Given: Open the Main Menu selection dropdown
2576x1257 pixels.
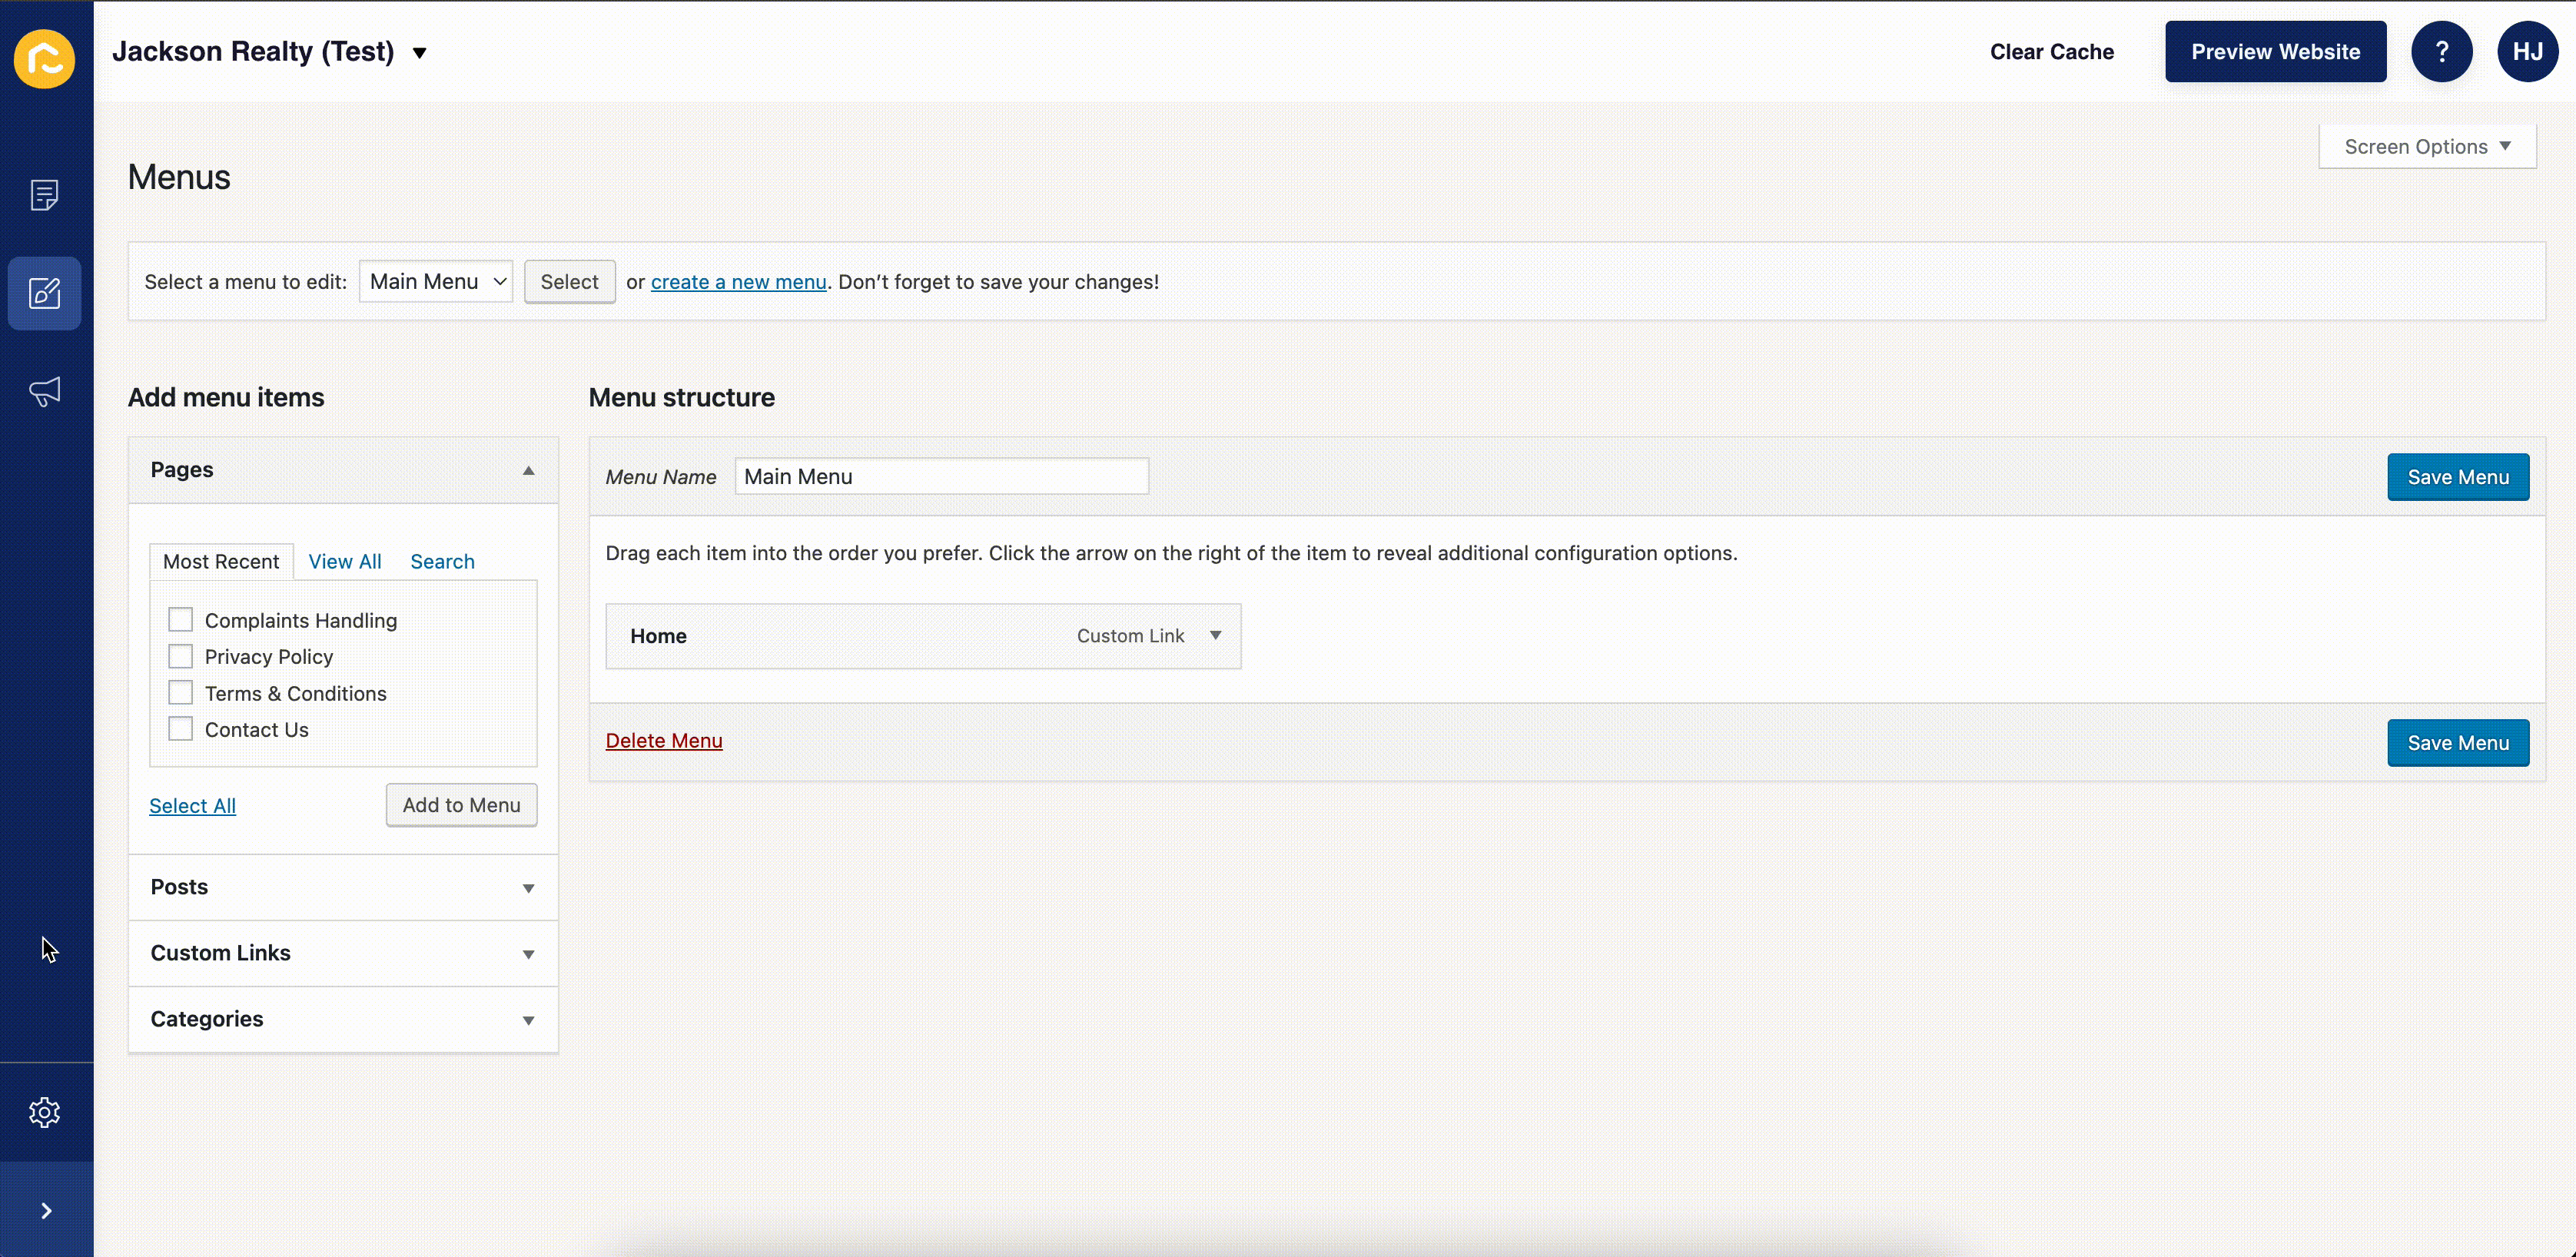Looking at the screenshot, I should pyautogui.click(x=435, y=281).
